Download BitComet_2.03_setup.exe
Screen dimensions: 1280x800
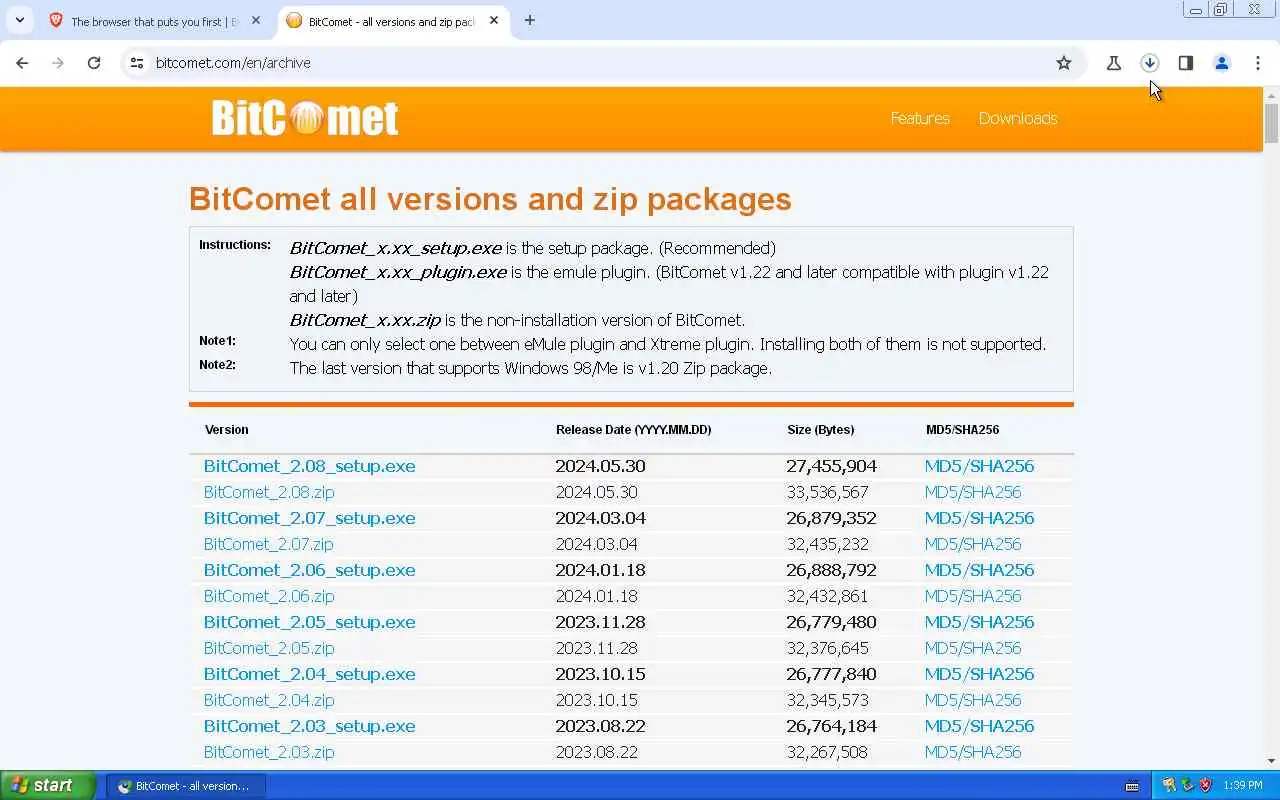309,726
